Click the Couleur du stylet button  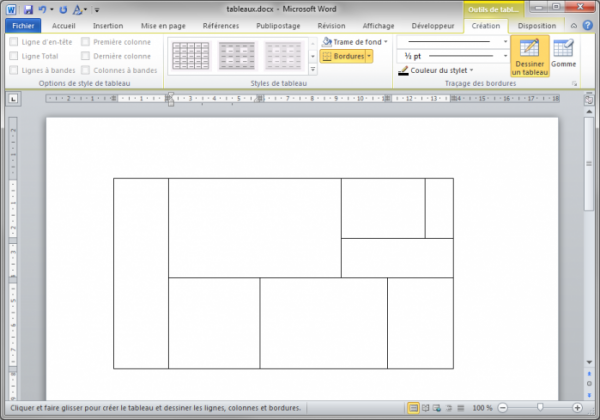coord(436,71)
